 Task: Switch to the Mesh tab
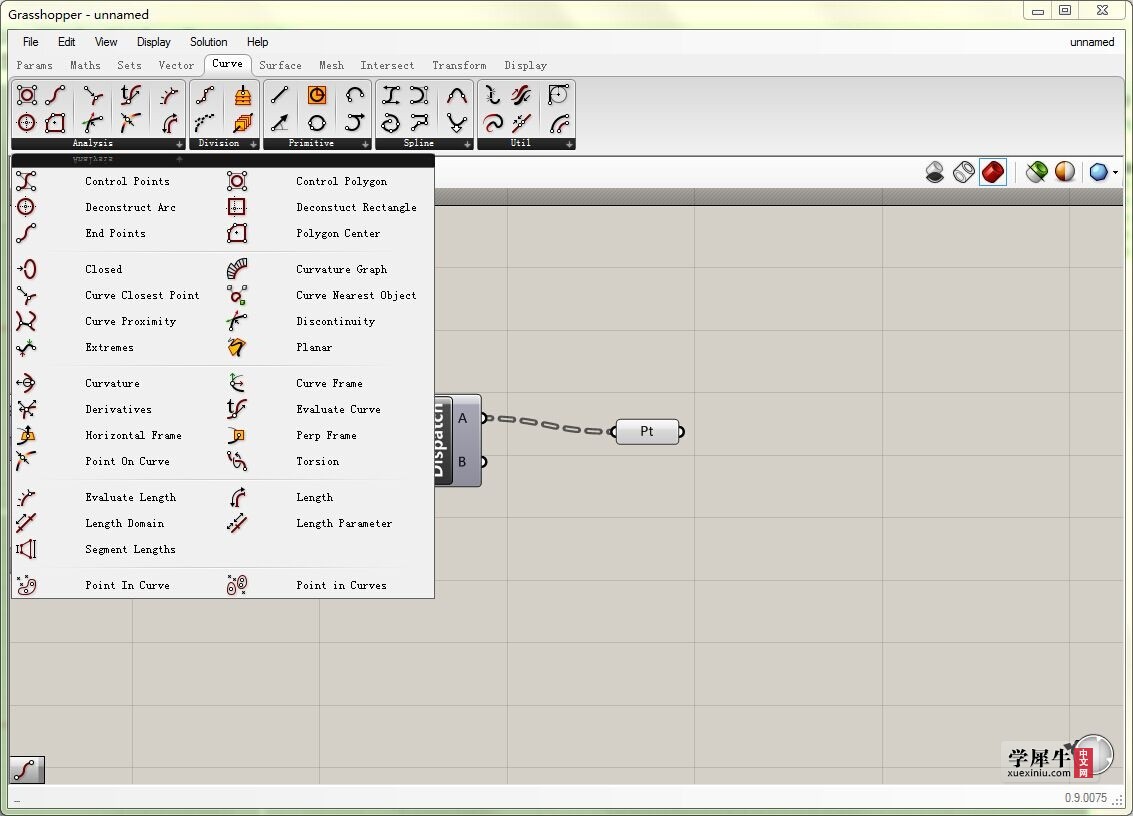(332, 65)
